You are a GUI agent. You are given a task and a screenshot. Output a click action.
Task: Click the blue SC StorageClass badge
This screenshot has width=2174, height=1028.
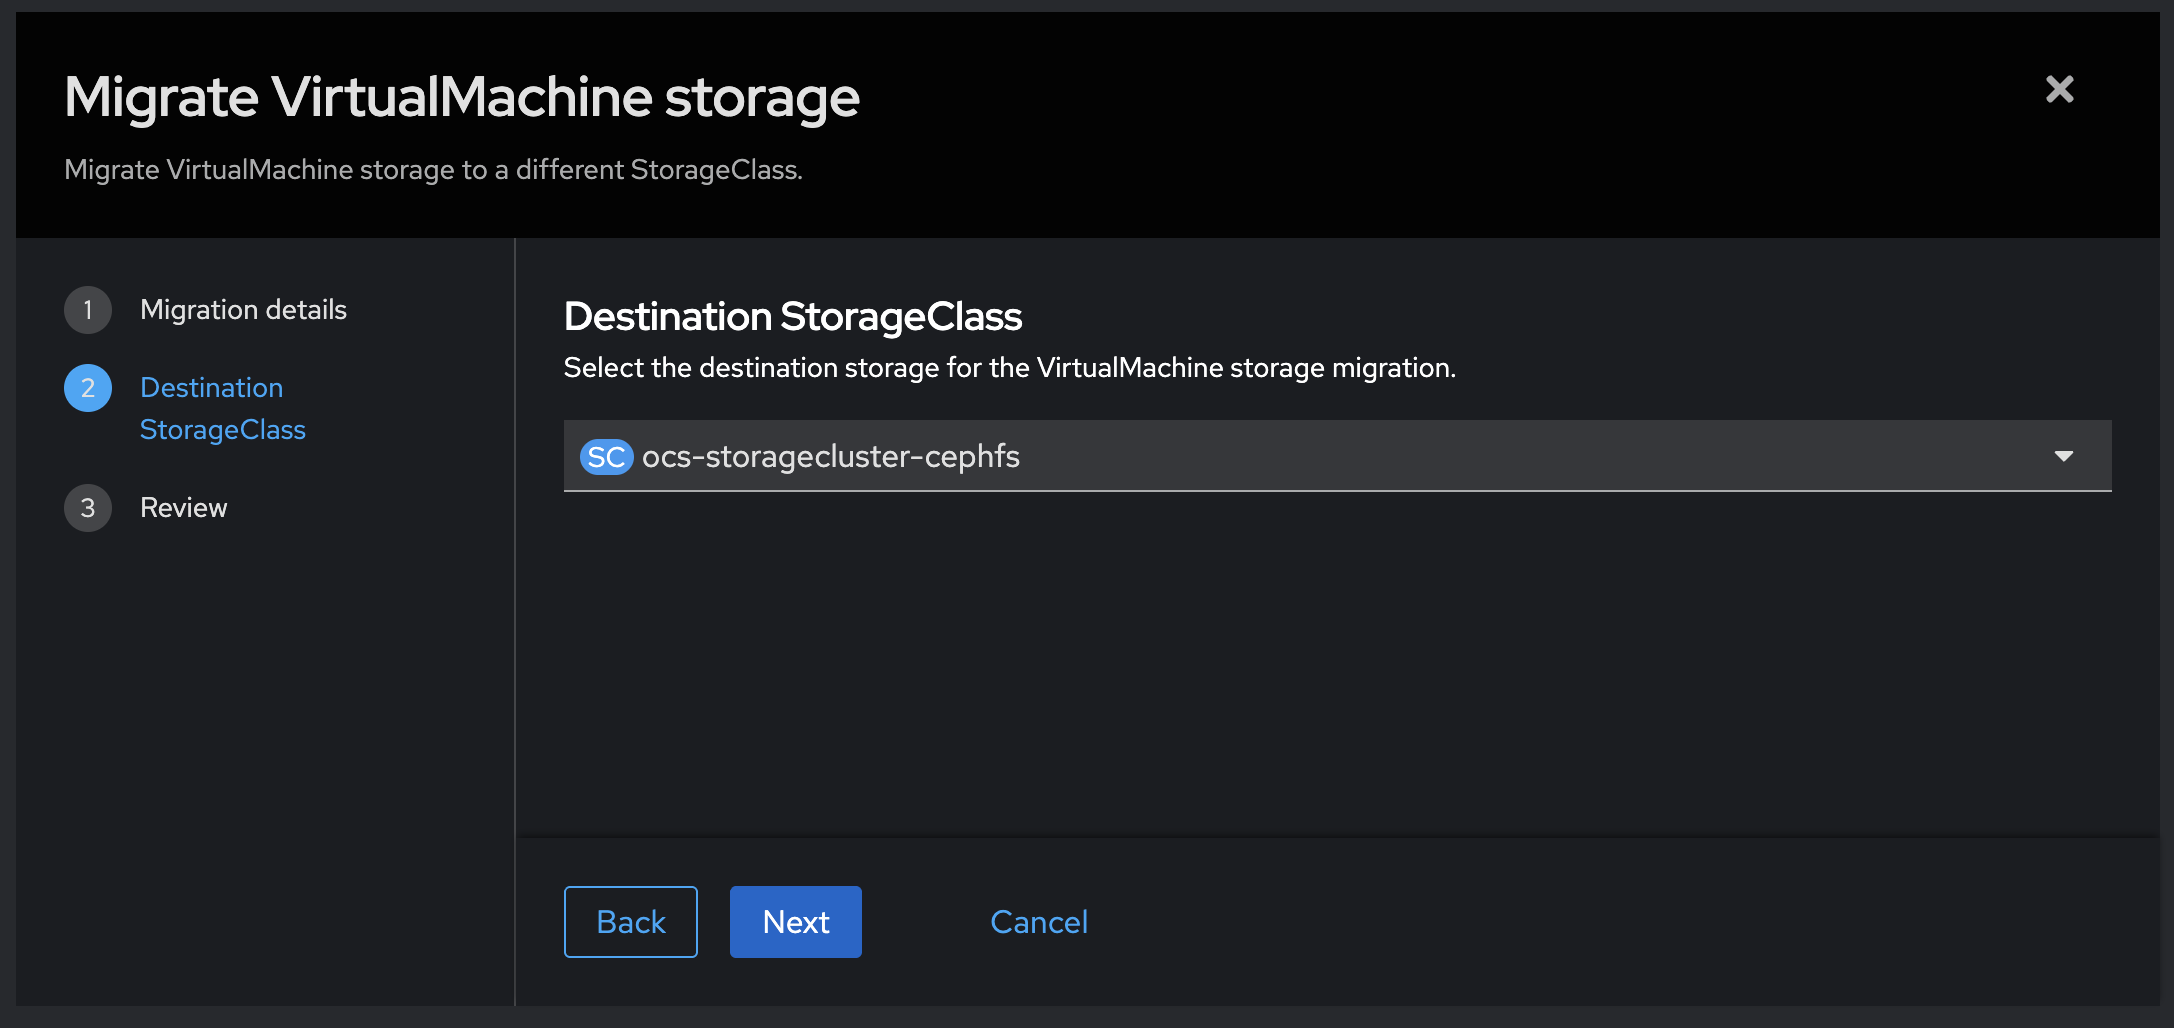[x=606, y=457]
